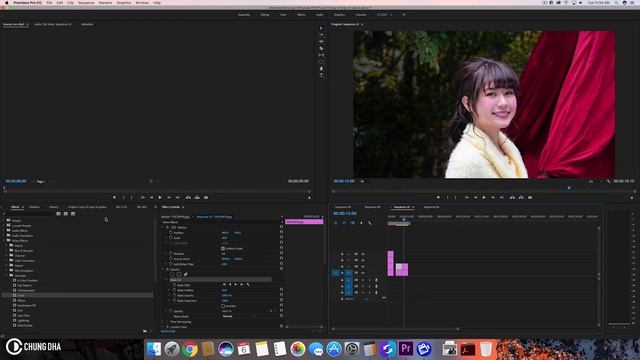Click the YUV effects filter icon
This screenshot has height=360, width=640.
click(73, 214)
